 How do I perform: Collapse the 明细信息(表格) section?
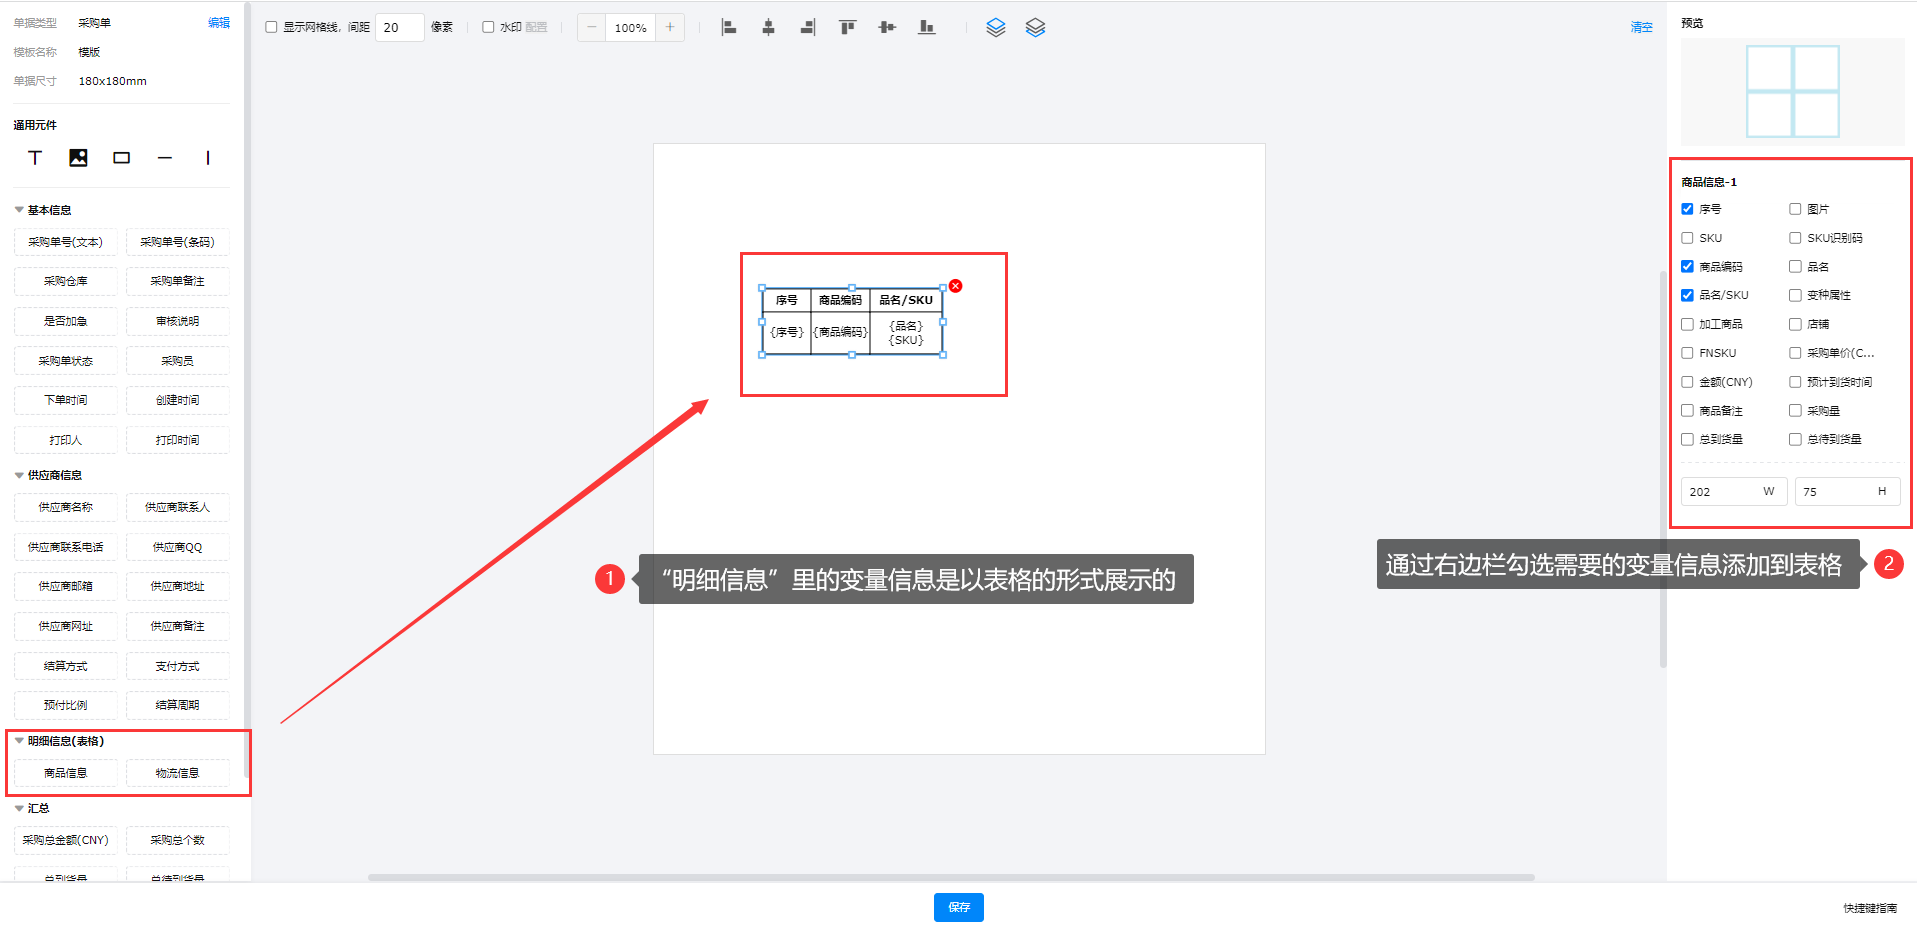(x=19, y=741)
